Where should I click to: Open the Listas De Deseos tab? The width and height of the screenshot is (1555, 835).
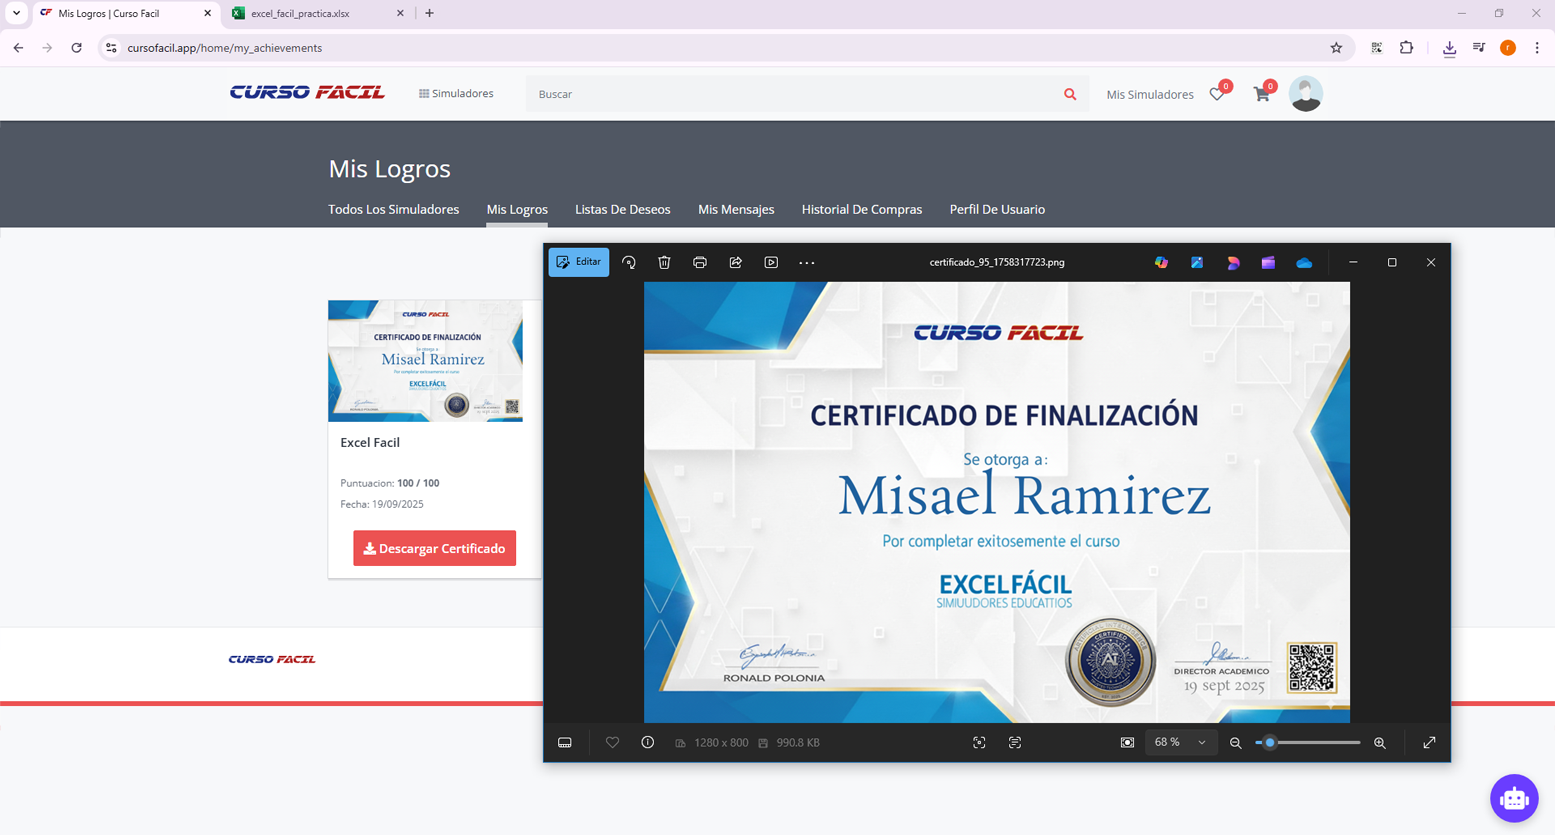click(623, 209)
